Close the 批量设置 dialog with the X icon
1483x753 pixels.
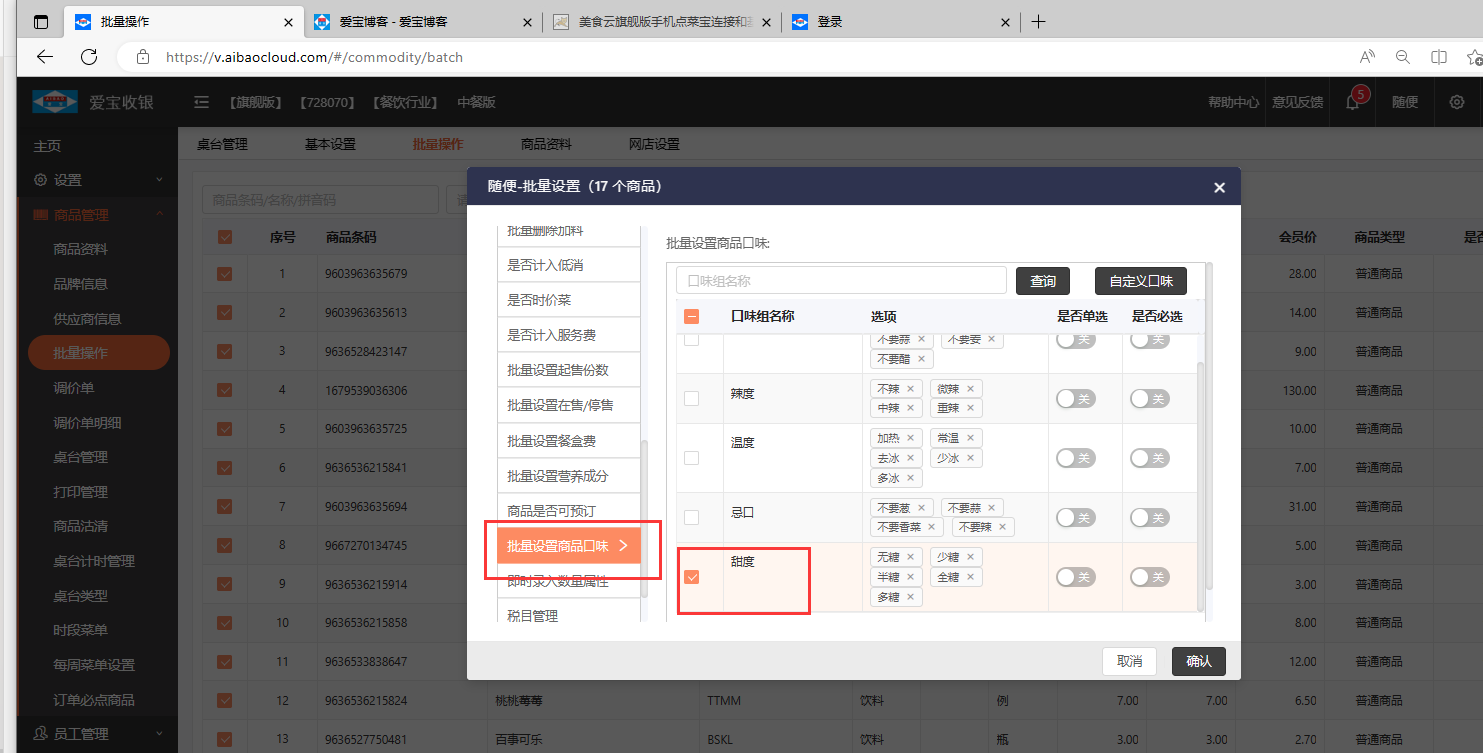[x=1219, y=187]
